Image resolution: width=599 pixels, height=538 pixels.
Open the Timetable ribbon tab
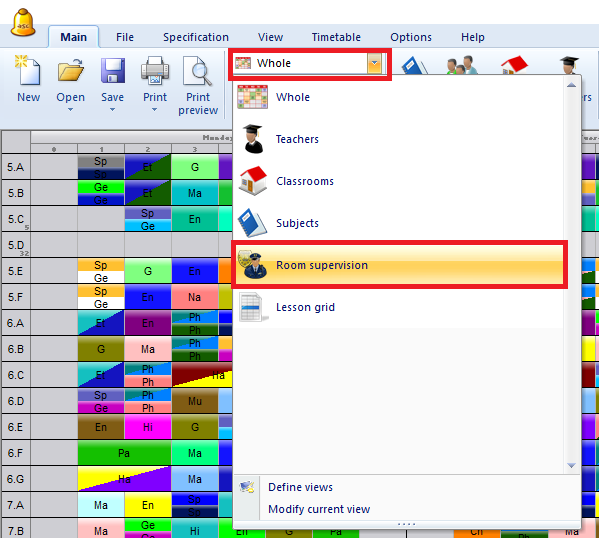(336, 37)
